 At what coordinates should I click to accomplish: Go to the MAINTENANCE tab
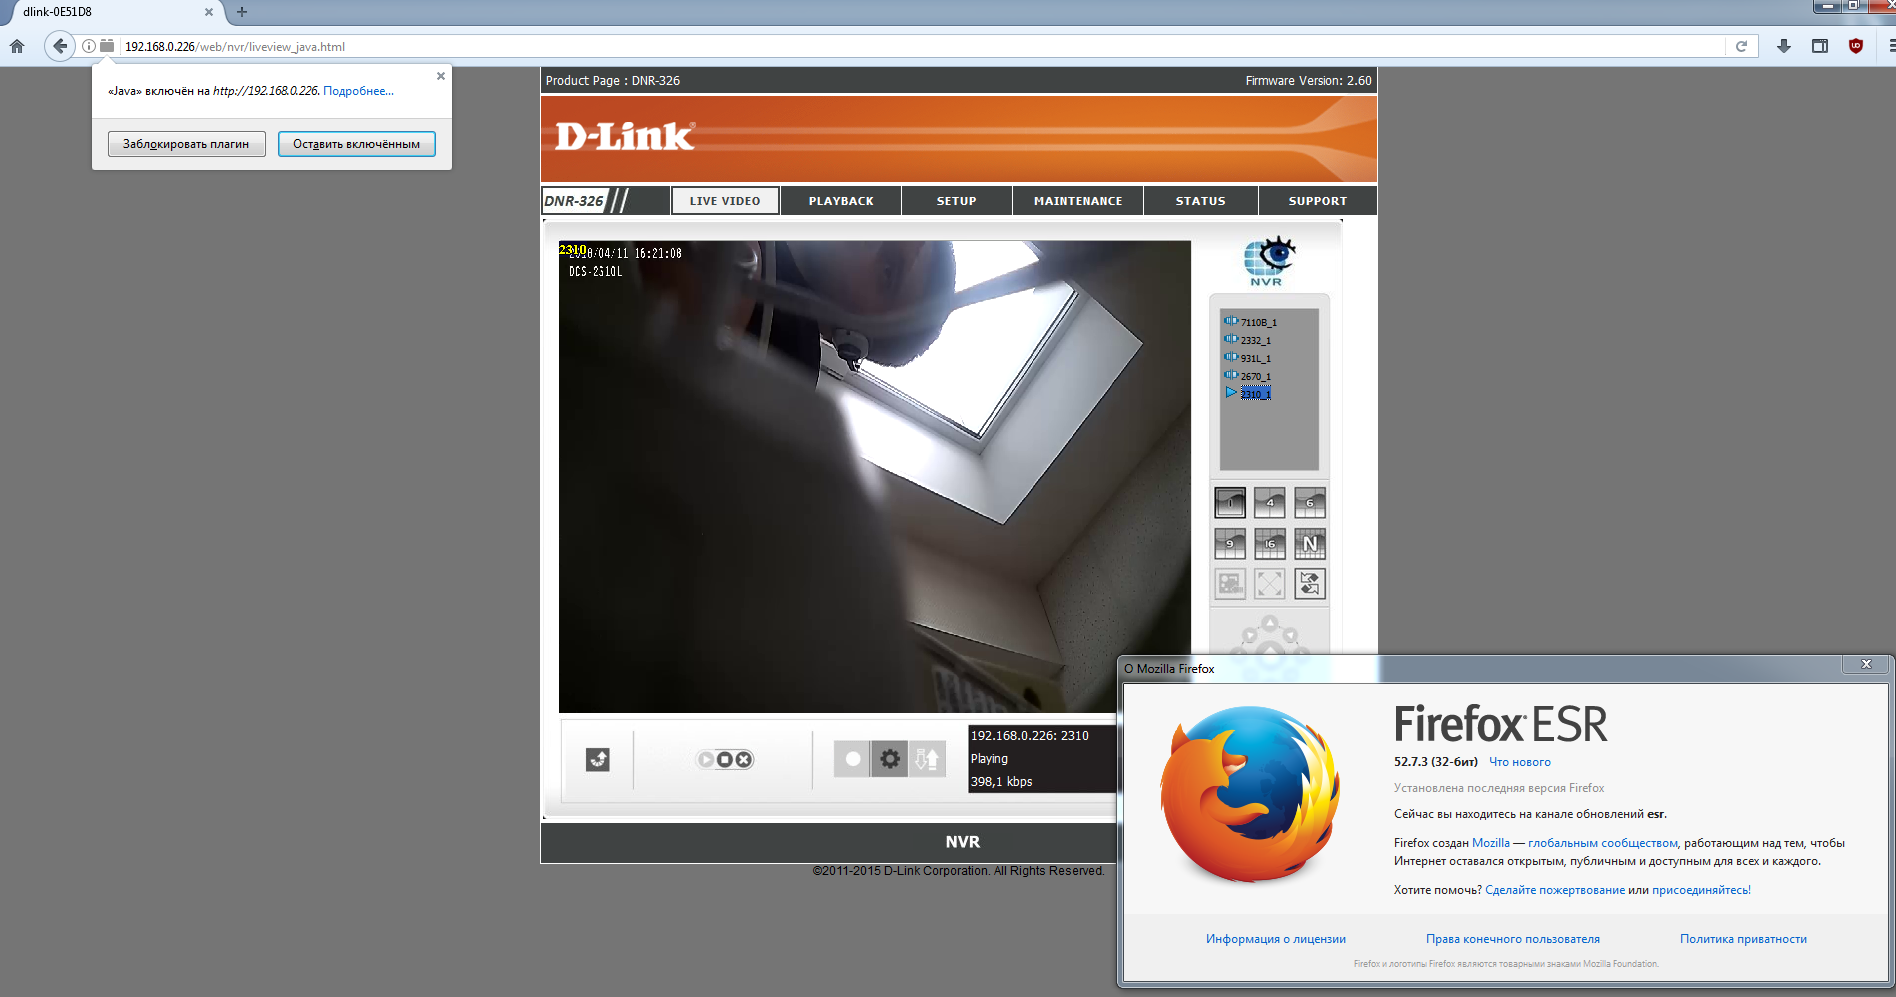coord(1077,201)
